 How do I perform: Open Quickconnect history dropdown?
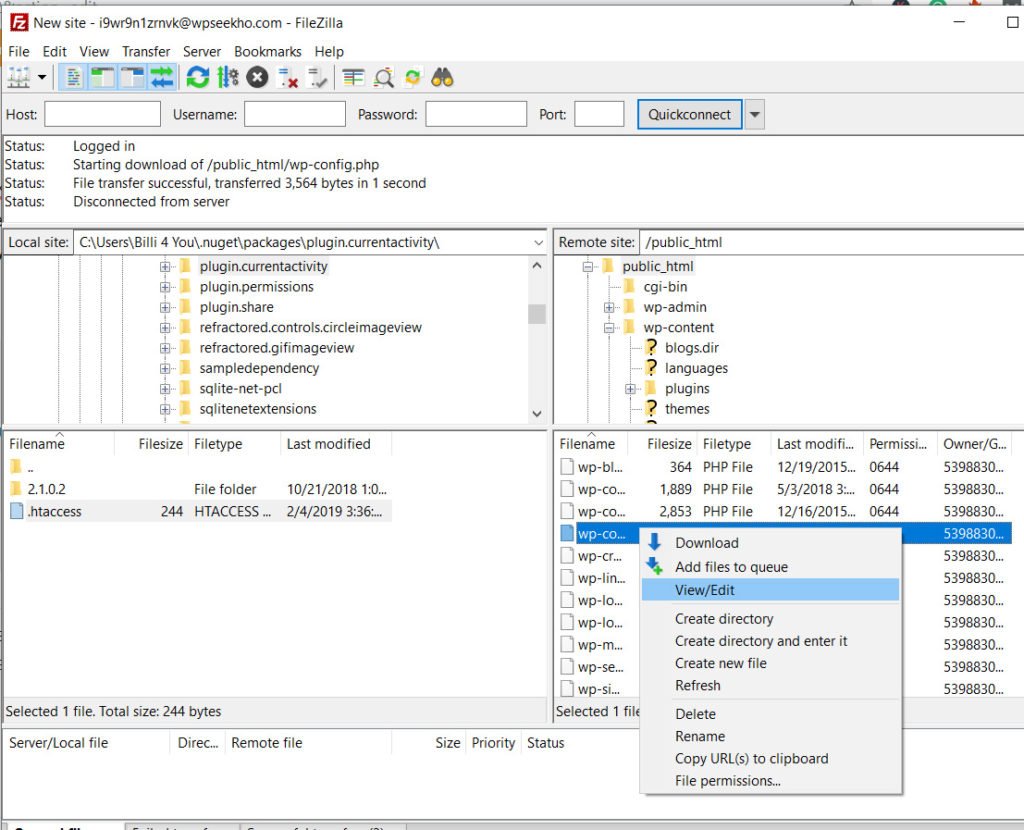click(755, 114)
